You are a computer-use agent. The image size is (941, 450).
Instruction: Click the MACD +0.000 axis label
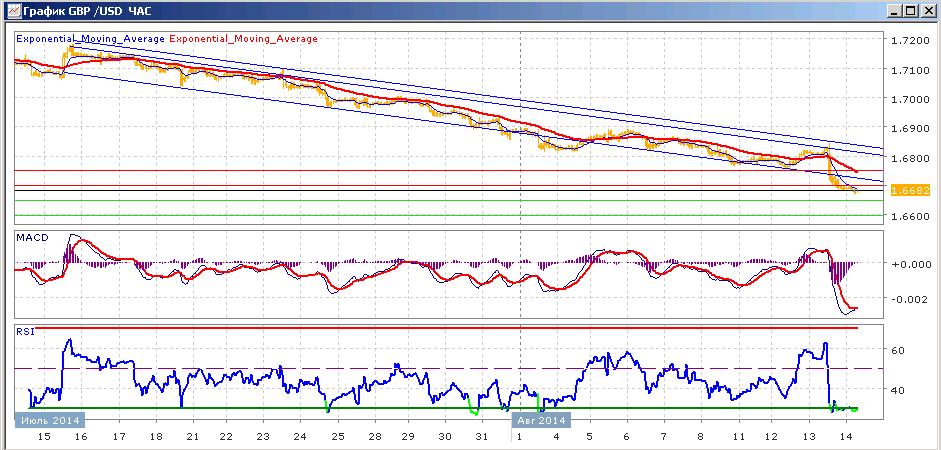click(x=910, y=264)
